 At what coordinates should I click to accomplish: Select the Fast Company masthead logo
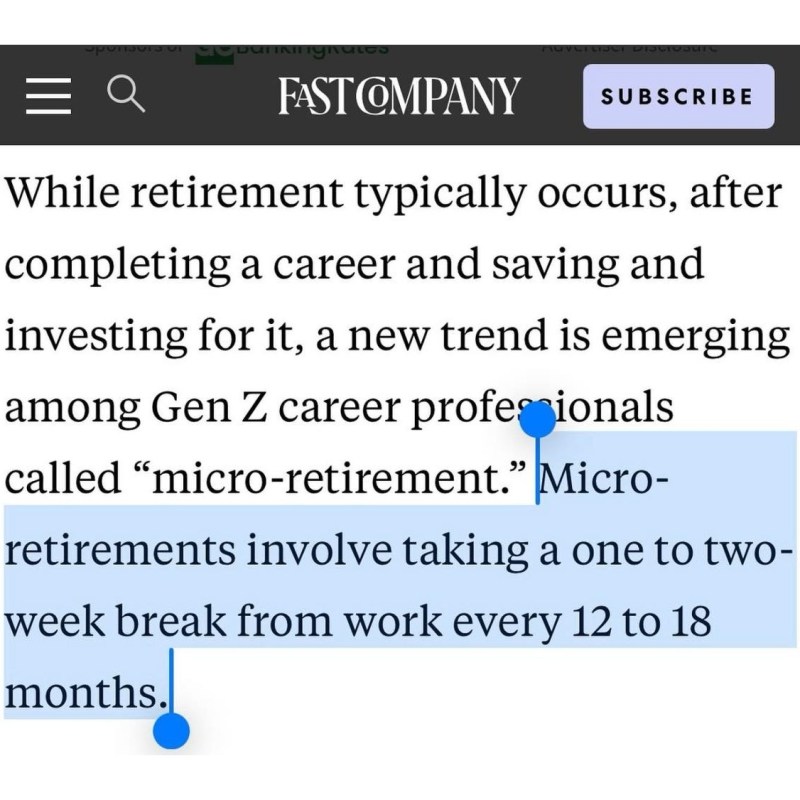tap(400, 95)
